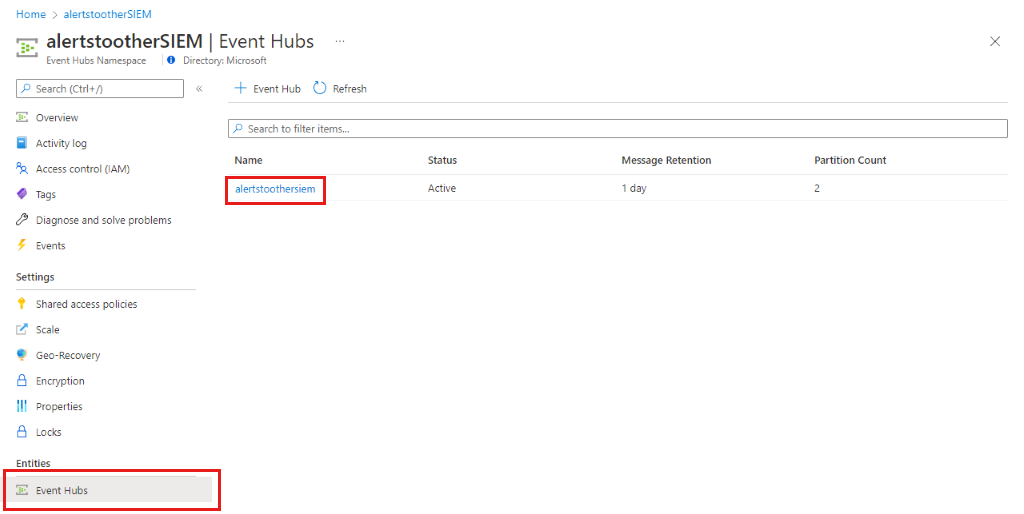Close the Event Hubs blade
This screenshot has height=514, width=1024.
(995, 41)
